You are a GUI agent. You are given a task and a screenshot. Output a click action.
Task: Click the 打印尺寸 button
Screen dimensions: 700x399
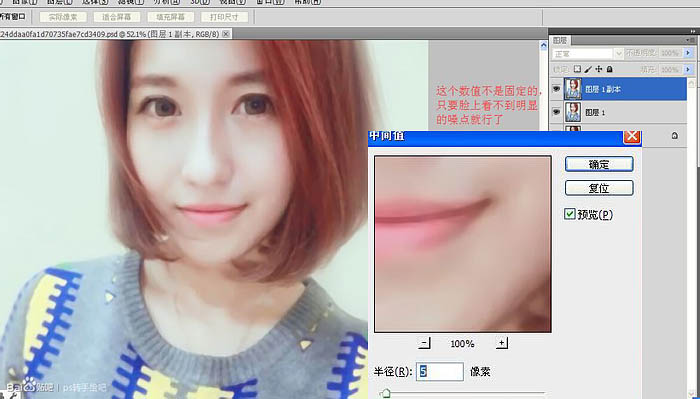(x=224, y=17)
